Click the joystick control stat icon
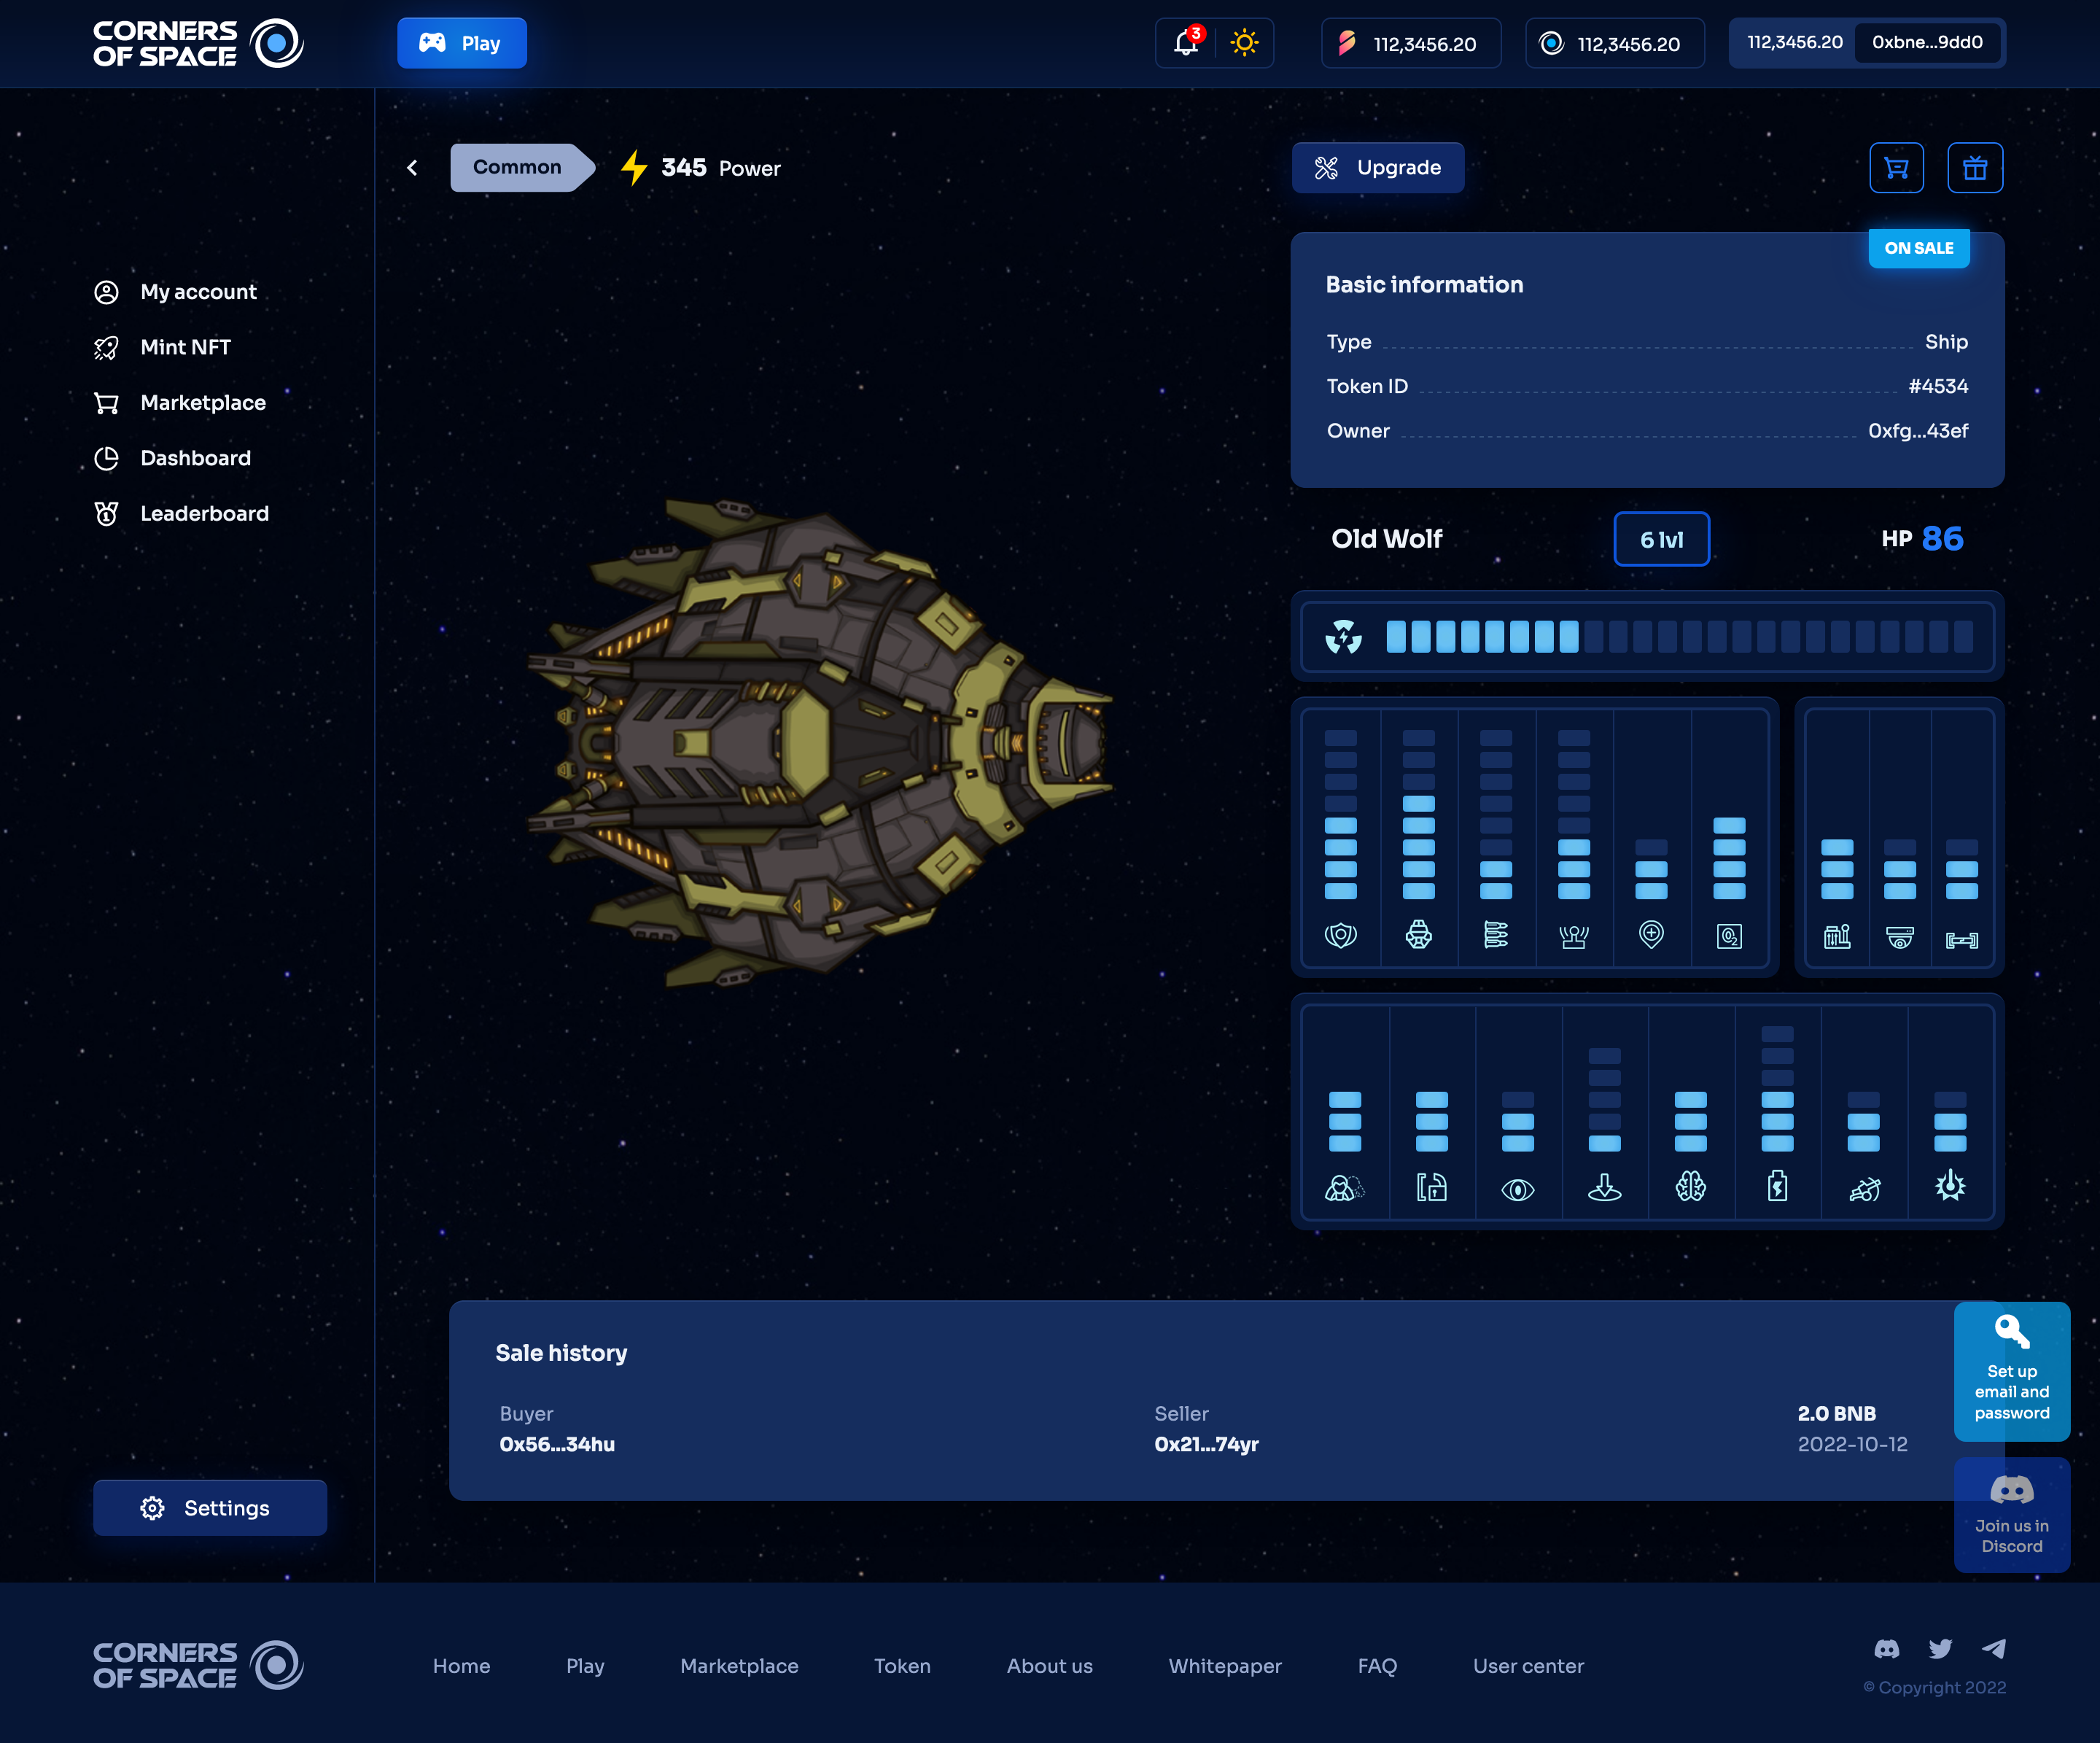Screen dimensions: 2100x1743 pos(1574,936)
